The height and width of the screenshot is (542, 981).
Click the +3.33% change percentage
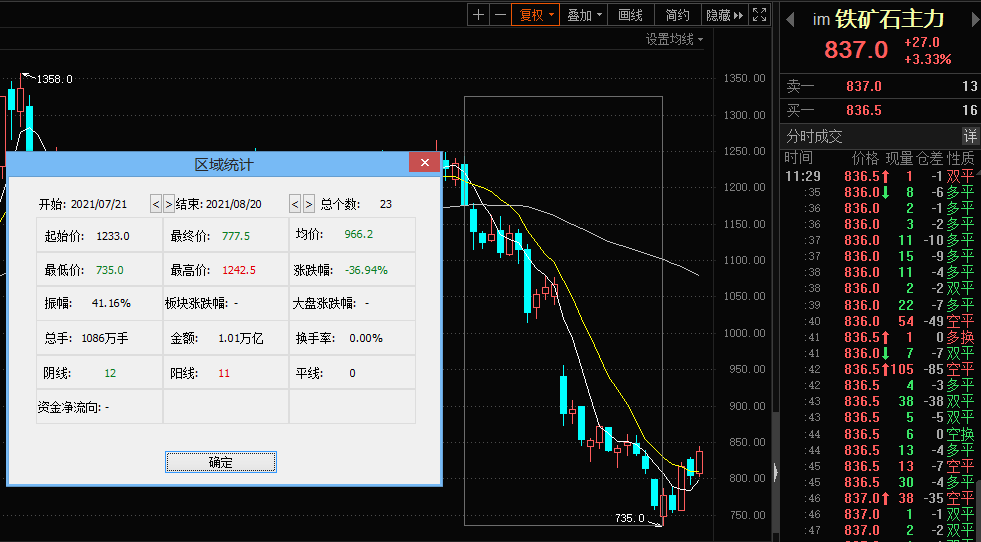pos(928,59)
